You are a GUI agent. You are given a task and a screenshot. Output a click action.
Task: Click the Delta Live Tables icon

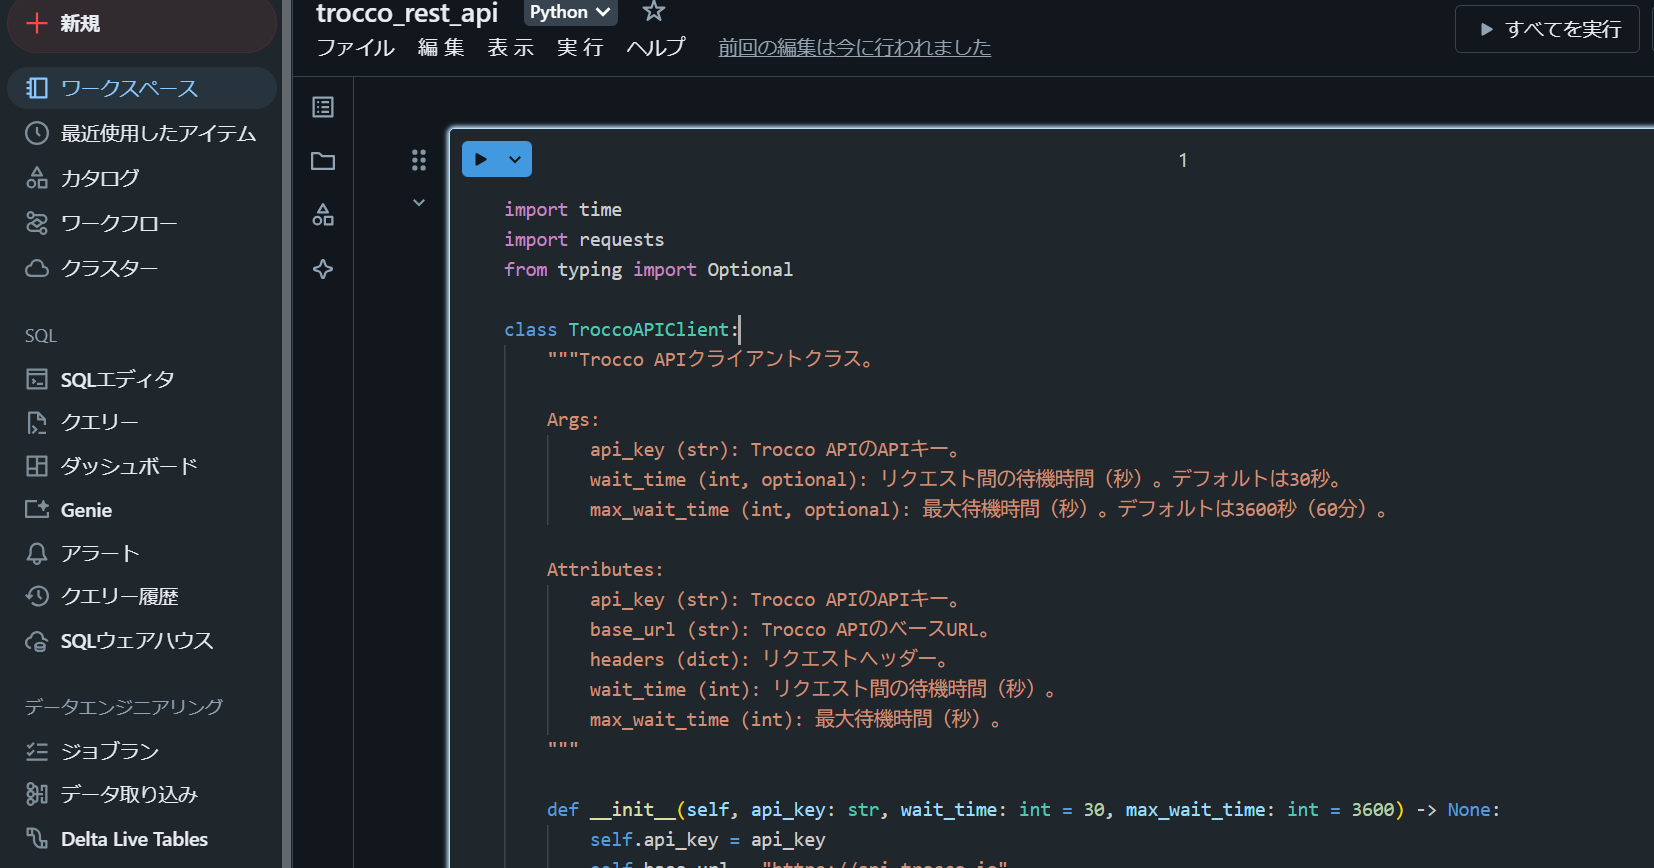point(37,839)
